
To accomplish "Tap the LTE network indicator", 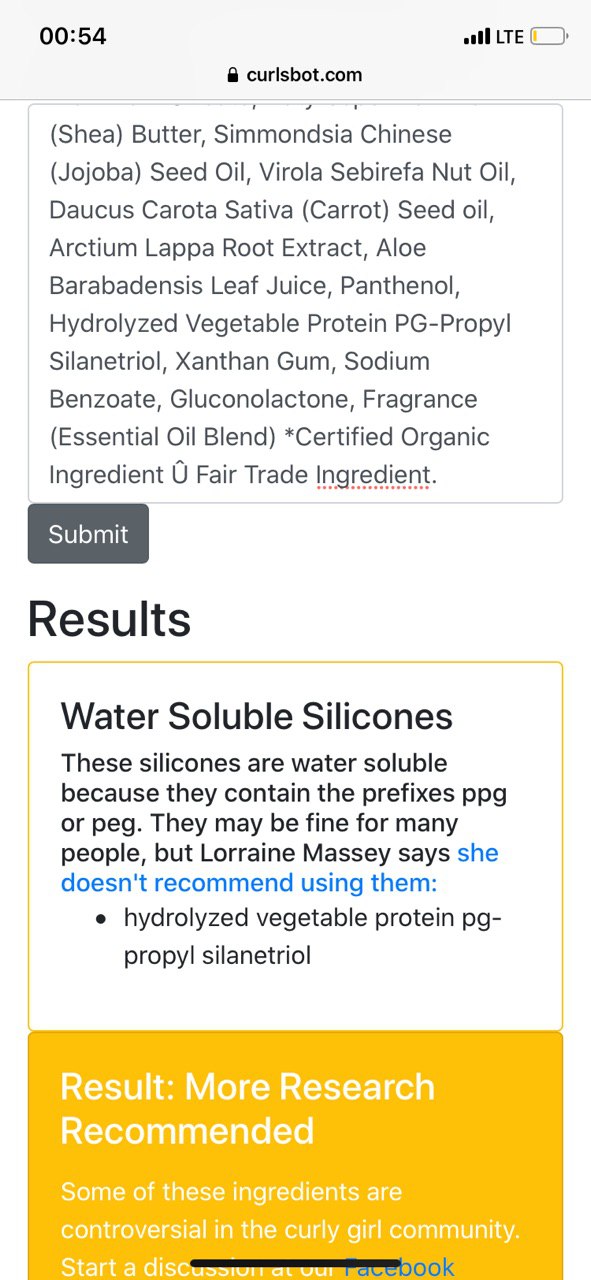I will pyautogui.click(x=510, y=37).
